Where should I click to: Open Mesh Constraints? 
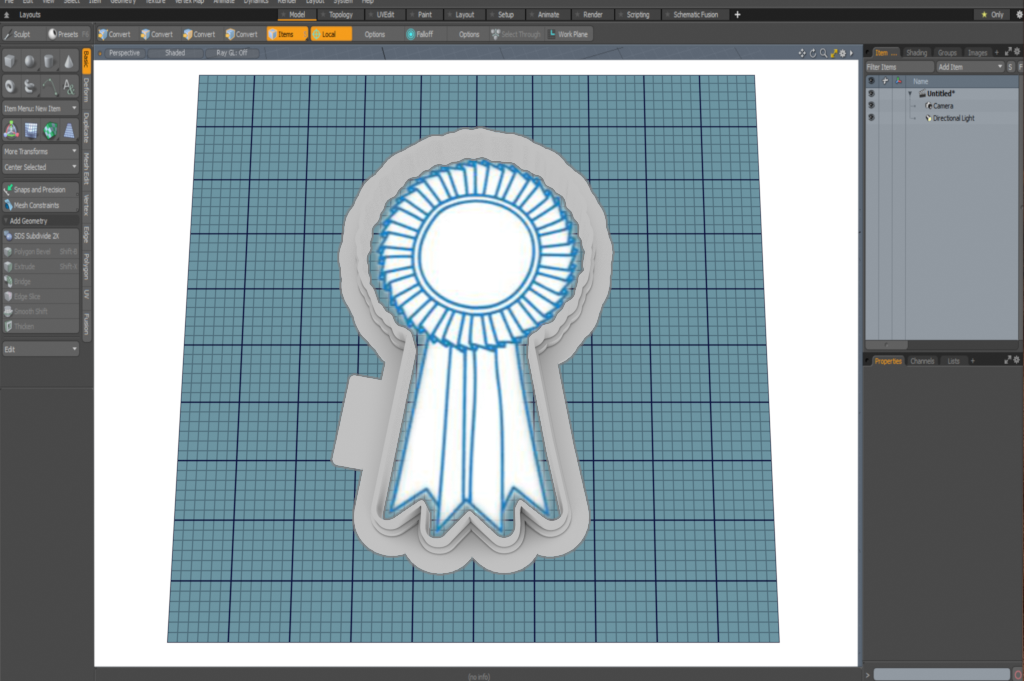(40, 205)
